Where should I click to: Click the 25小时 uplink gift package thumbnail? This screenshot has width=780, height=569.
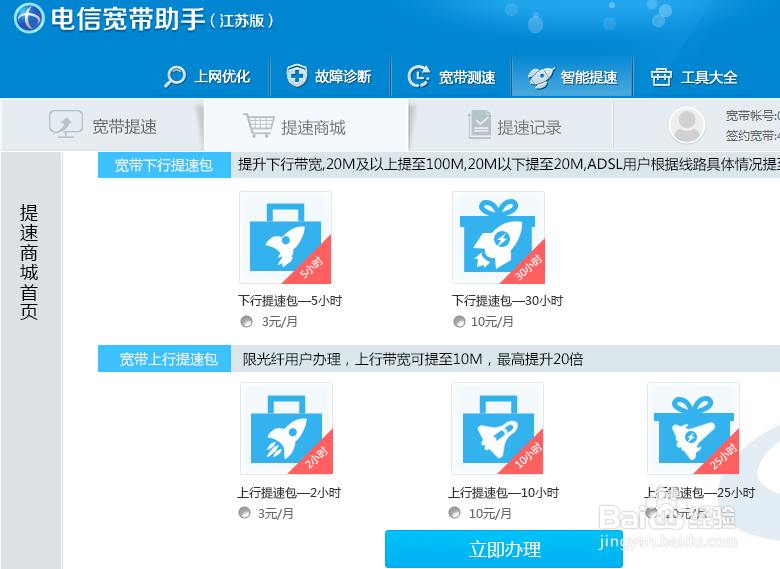(x=693, y=428)
